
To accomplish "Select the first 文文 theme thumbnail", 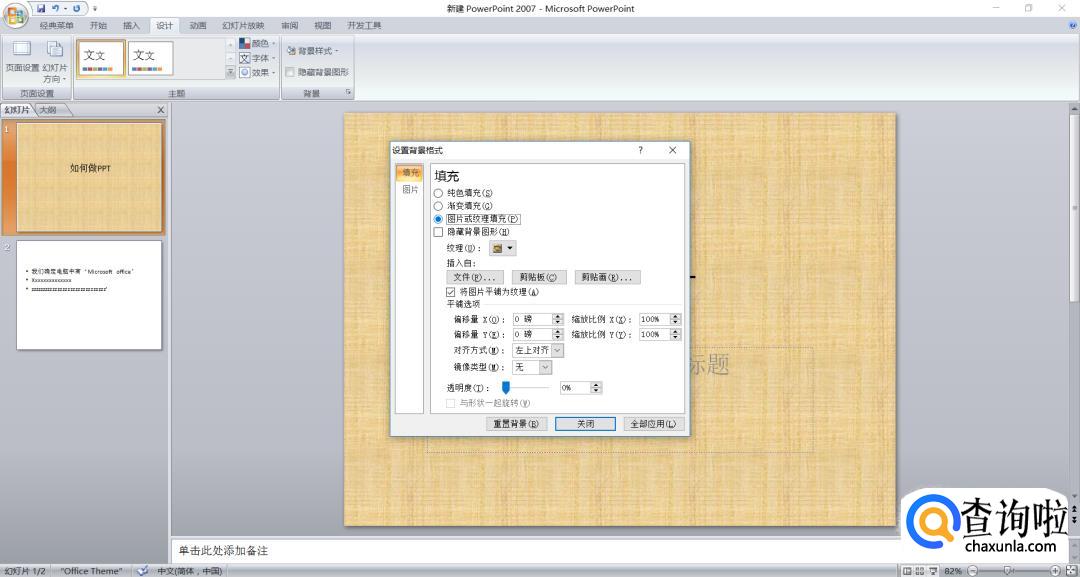I will tap(101, 58).
